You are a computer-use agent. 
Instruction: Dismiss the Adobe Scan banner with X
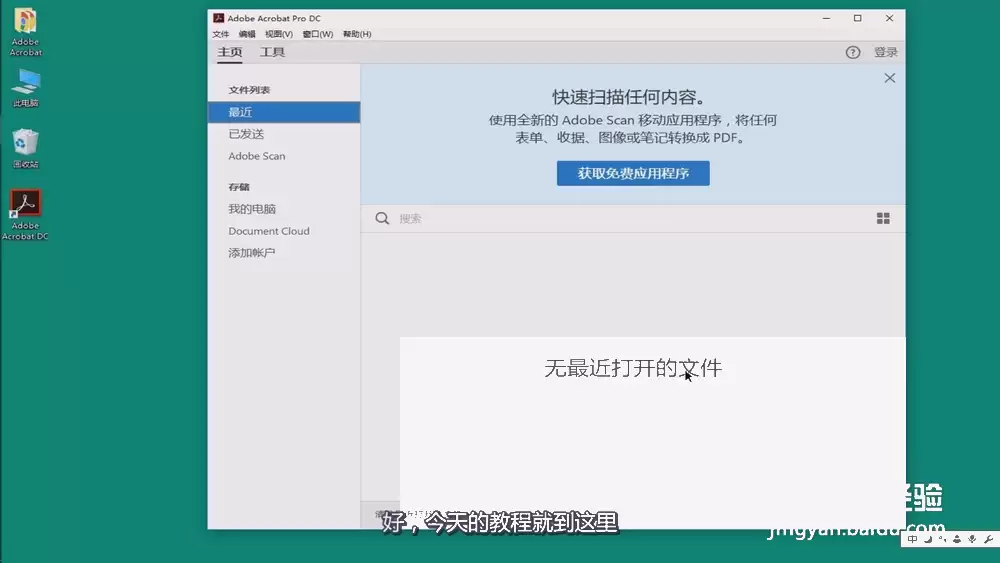tap(890, 78)
